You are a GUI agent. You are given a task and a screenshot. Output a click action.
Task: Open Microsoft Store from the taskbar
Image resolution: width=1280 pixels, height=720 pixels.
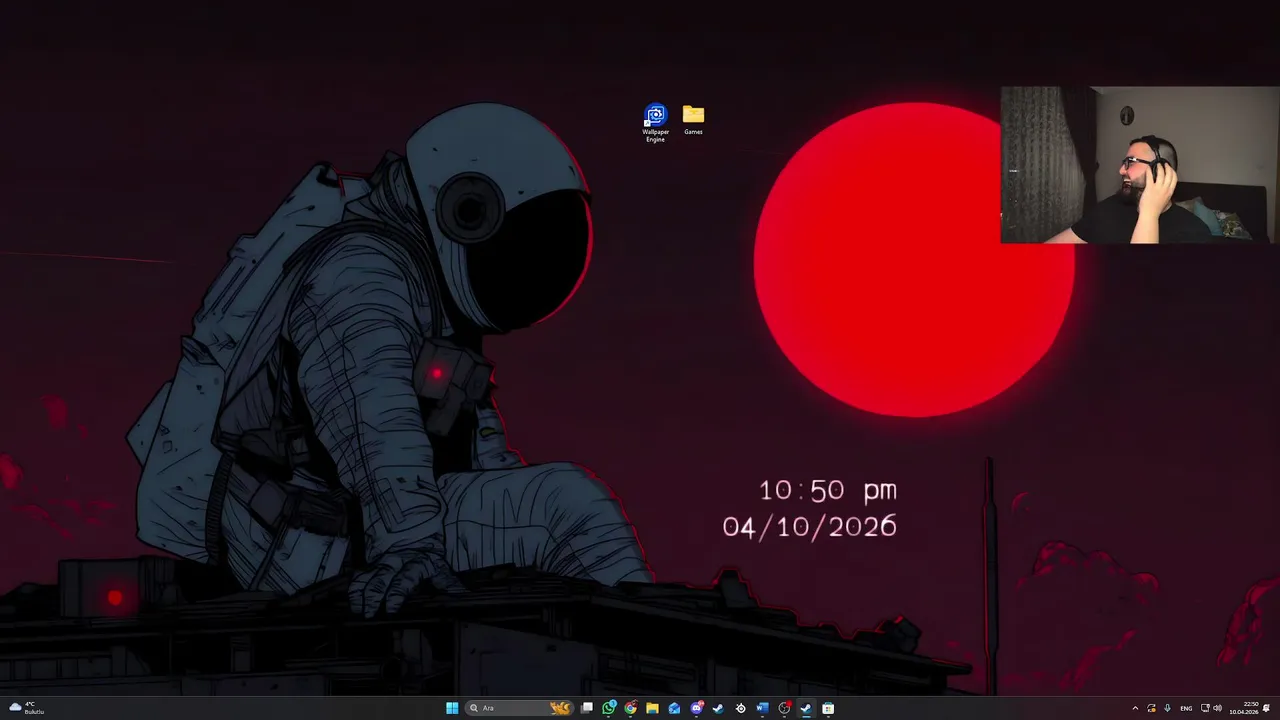coord(828,708)
